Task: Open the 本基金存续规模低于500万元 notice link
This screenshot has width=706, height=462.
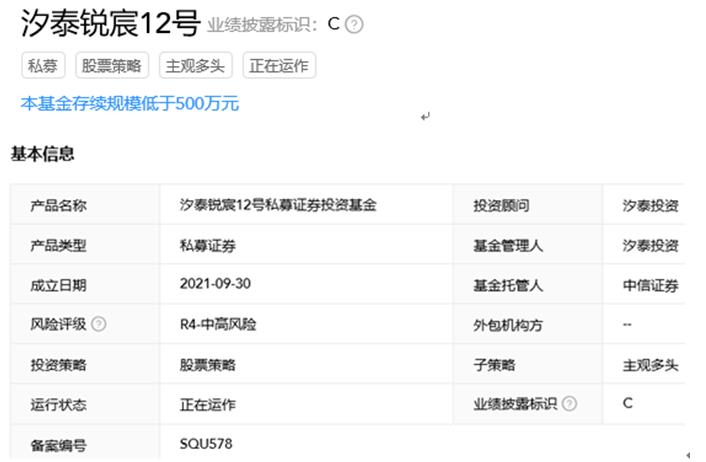Action: click(130, 104)
